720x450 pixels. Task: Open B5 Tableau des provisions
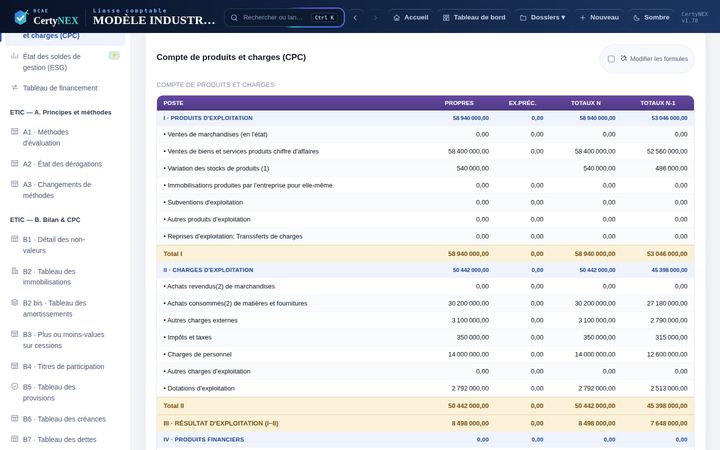(65, 392)
